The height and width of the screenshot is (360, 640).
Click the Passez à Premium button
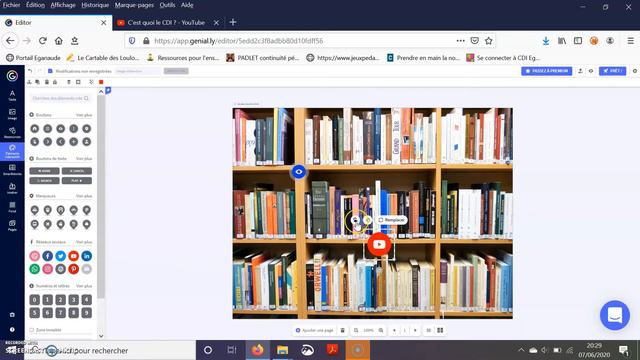547,71
